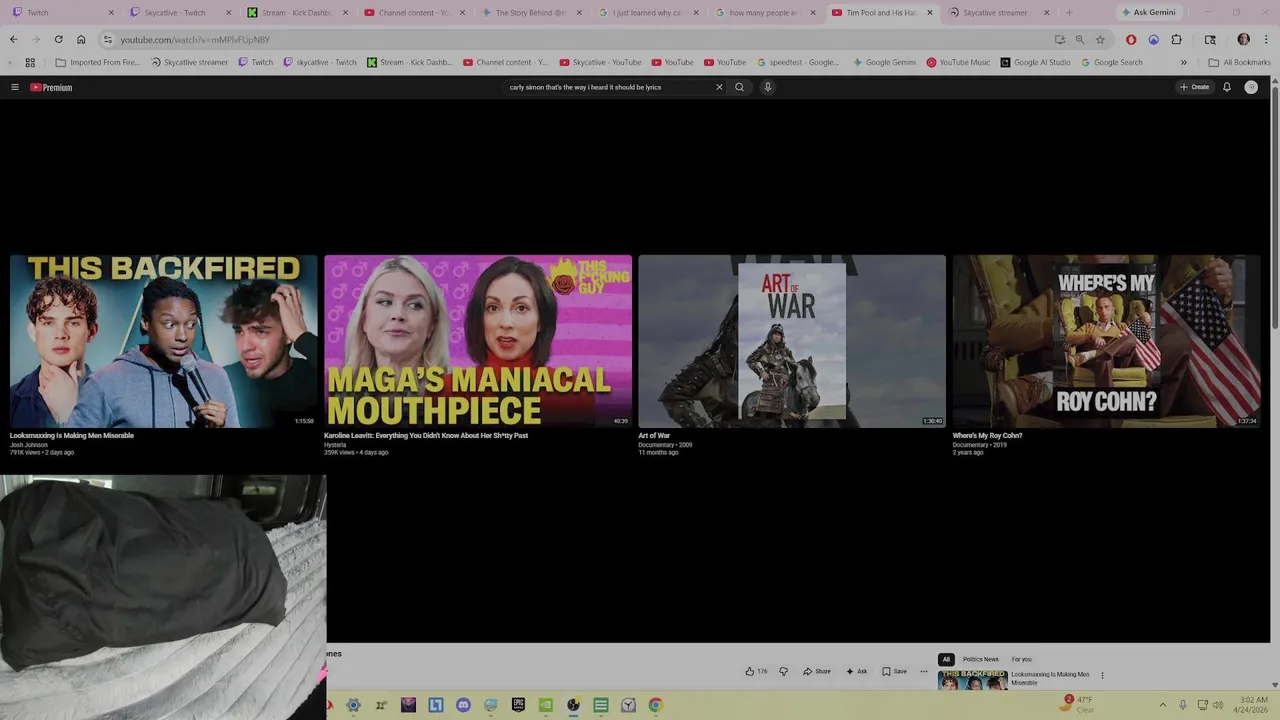Viewport: 1280px width, 720px height.
Task: Switch to Skycatlive - Twitch browser tab
Action: (x=180, y=13)
